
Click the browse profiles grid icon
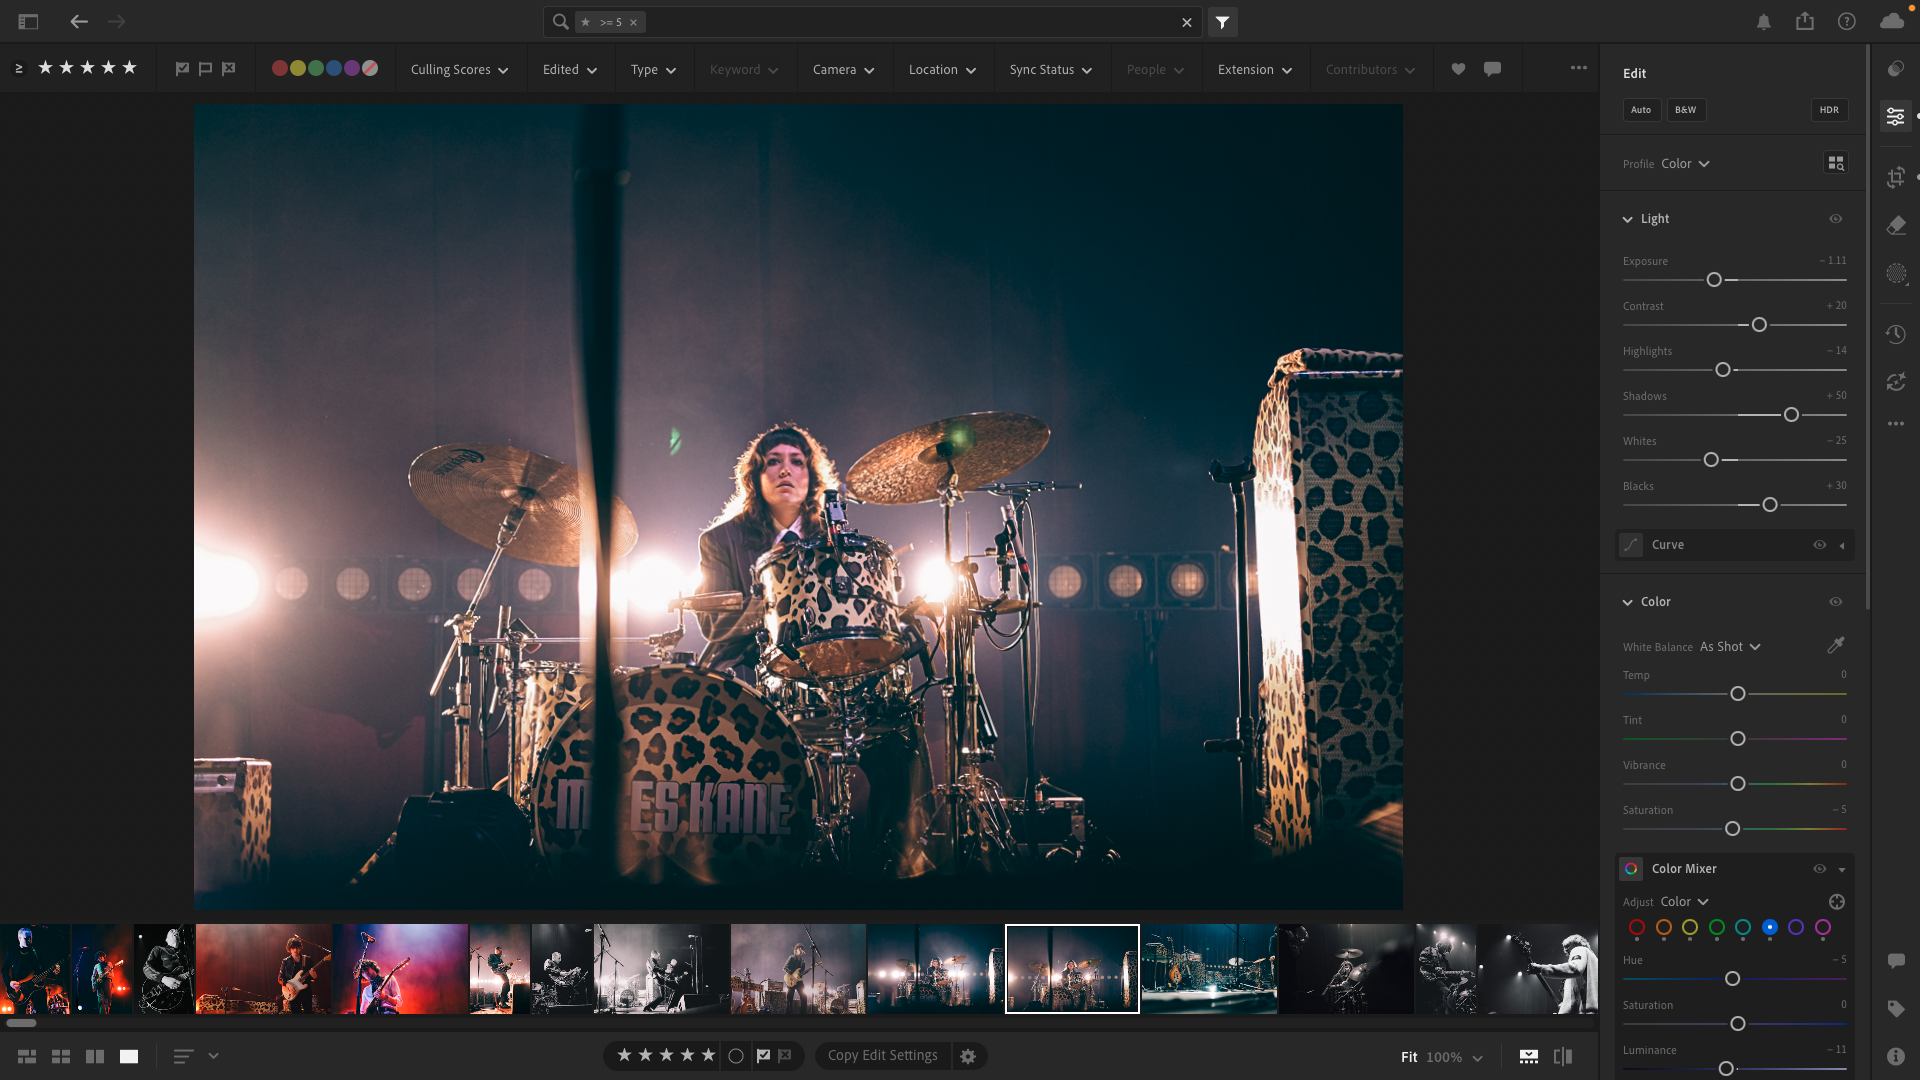(1835, 163)
